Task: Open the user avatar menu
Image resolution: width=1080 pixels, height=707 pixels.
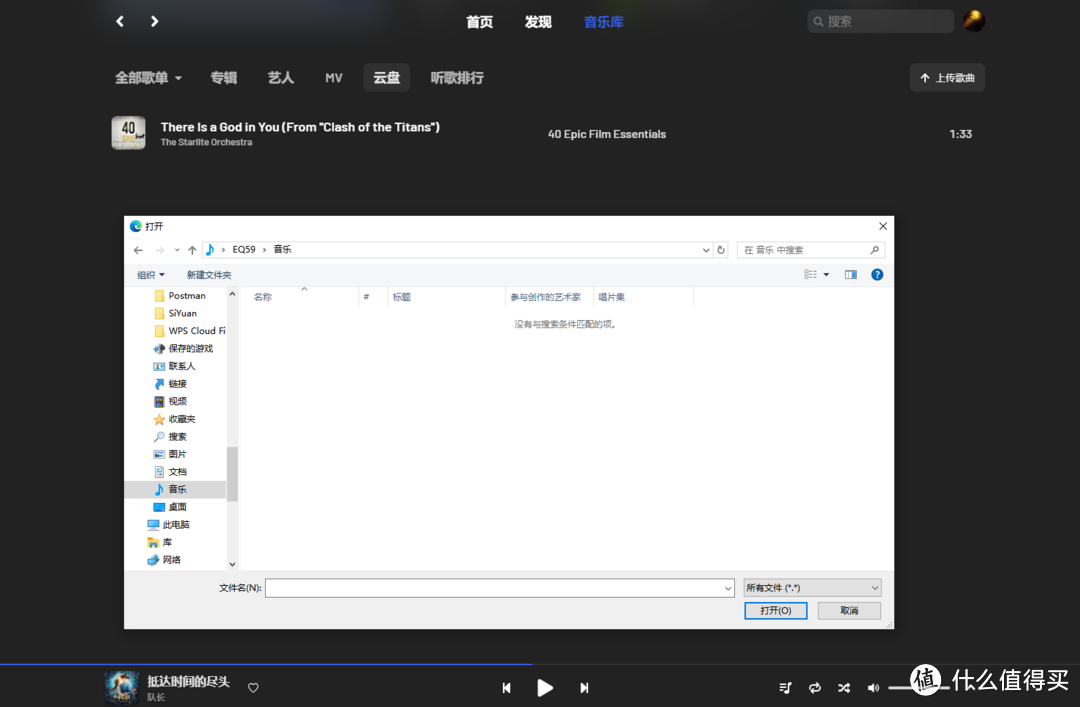Action: tap(974, 21)
